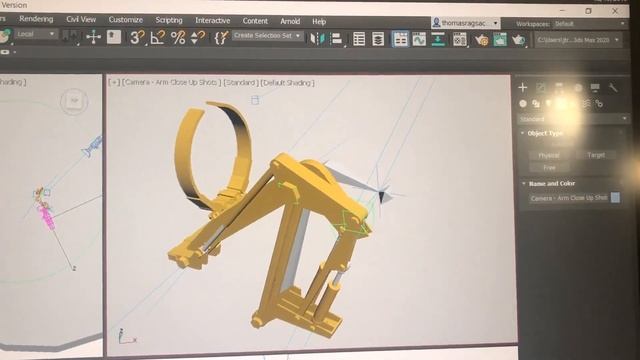Toggle the Layer Explorer icon

click(x=378, y=40)
